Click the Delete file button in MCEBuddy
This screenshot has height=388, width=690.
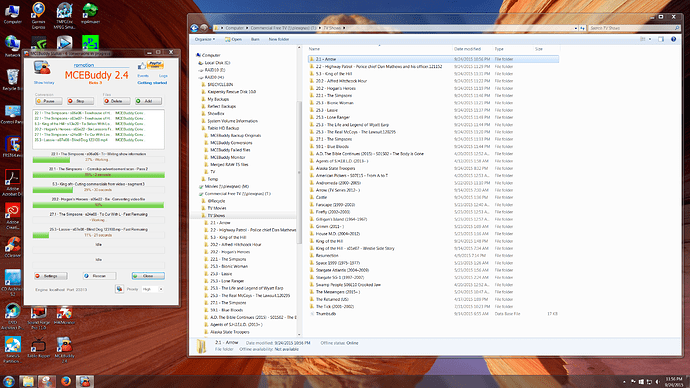pos(117,101)
